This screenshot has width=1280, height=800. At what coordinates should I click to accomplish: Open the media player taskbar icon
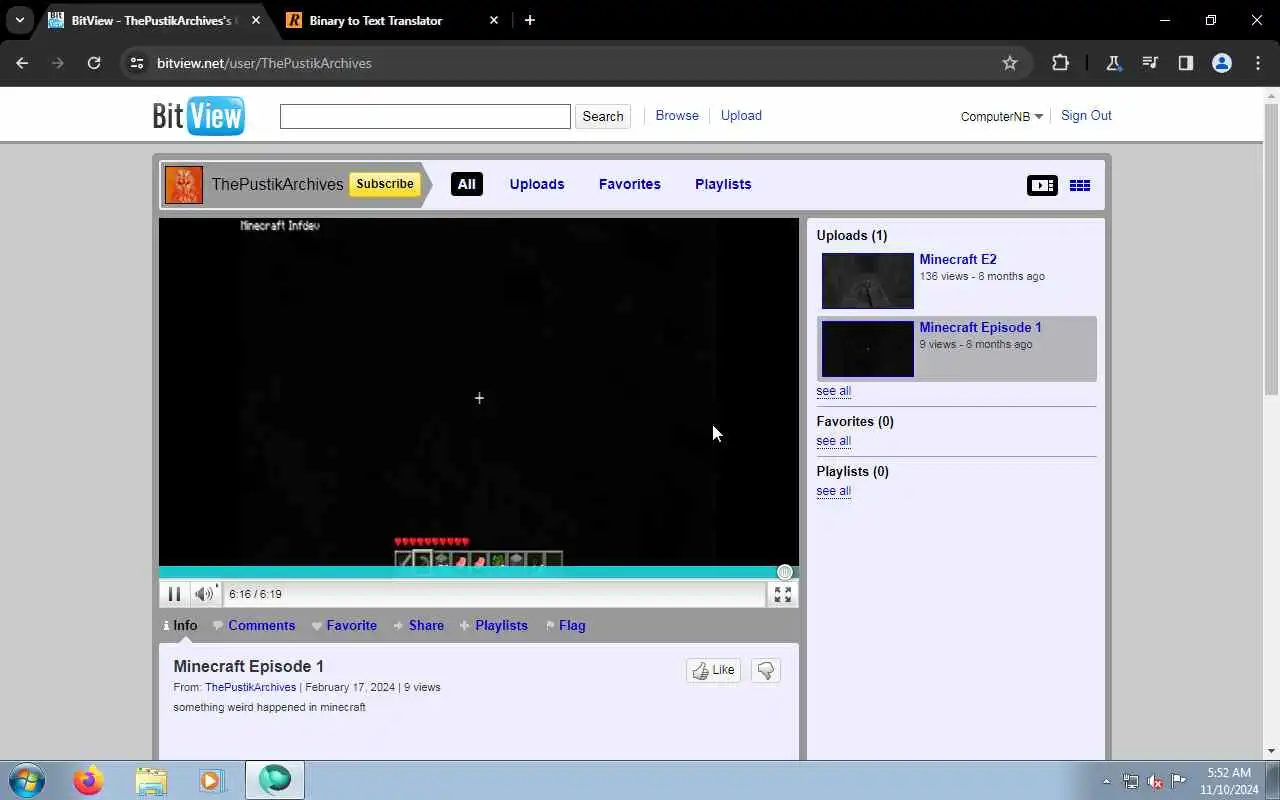tap(211, 780)
